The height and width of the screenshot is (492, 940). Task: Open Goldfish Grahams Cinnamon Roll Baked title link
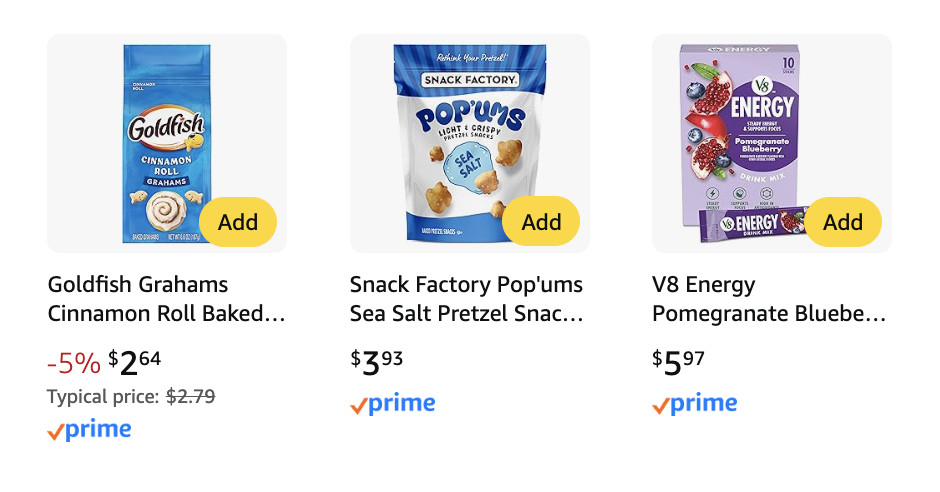pyautogui.click(x=166, y=299)
